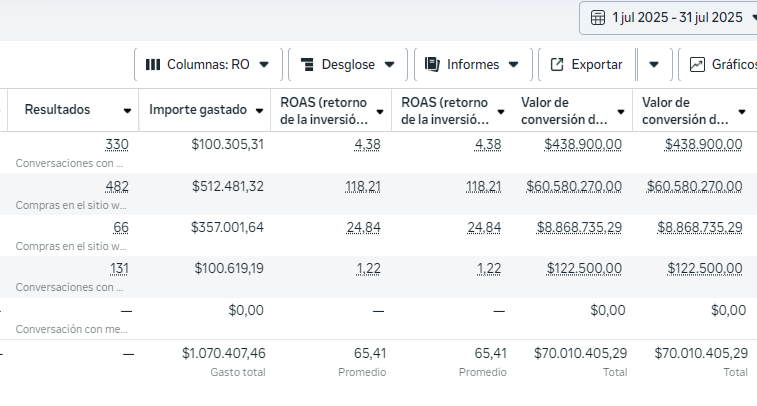Click the 482 results link
This screenshot has height=406, width=757.
coord(118,186)
